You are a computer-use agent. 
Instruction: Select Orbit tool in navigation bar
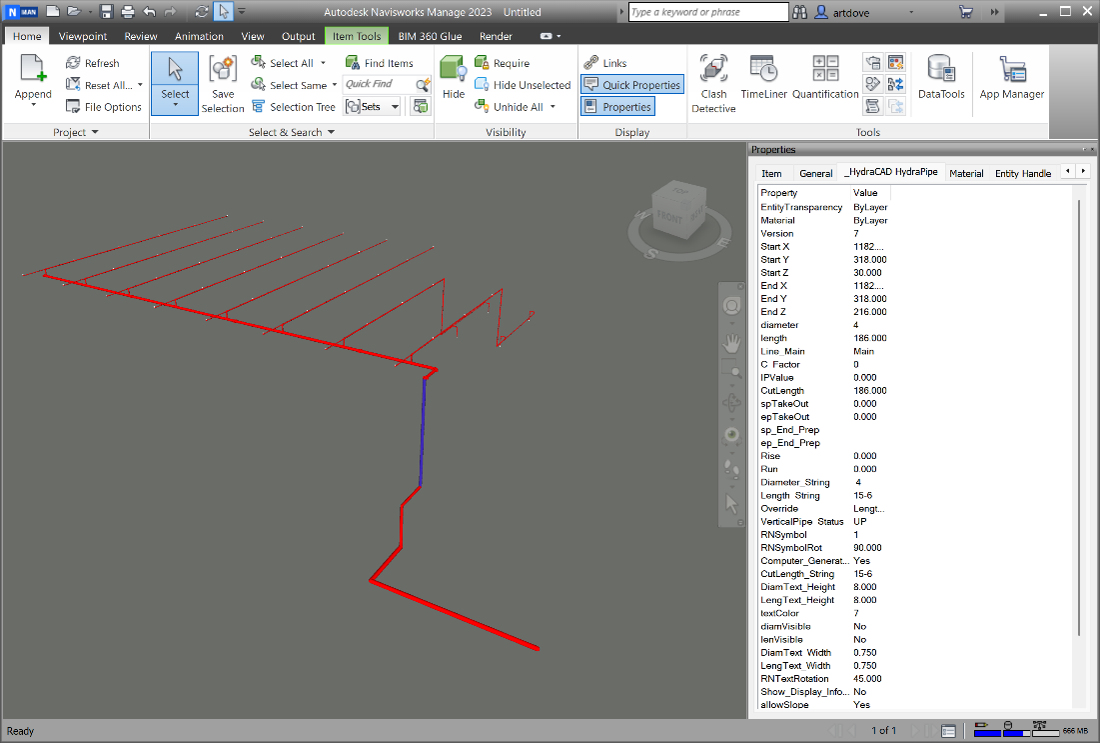point(732,403)
